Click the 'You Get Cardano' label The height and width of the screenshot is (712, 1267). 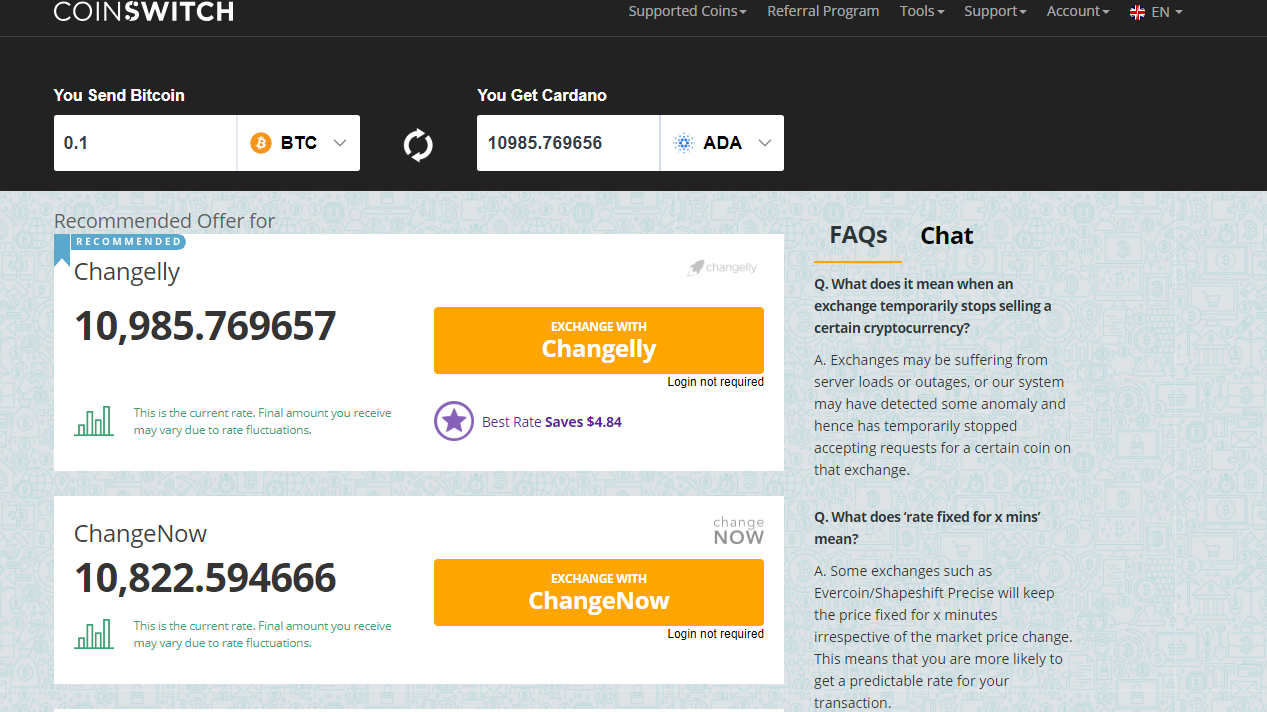click(x=542, y=95)
